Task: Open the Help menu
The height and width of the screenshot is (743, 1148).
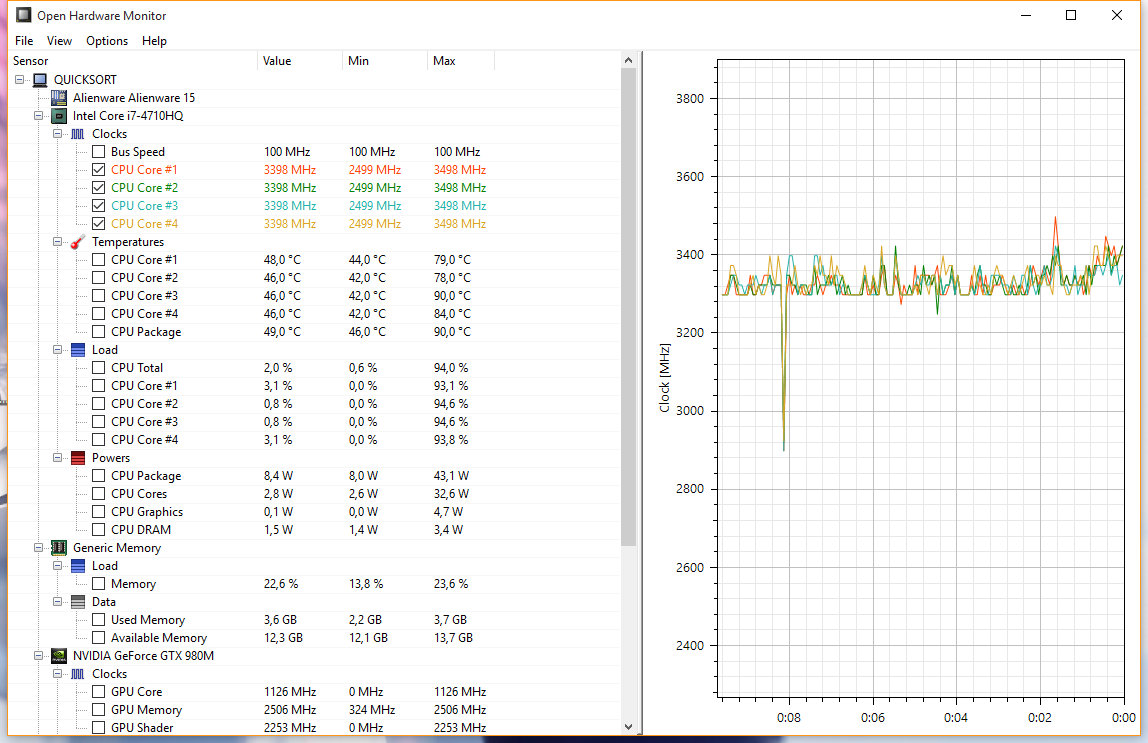Action: tap(154, 41)
